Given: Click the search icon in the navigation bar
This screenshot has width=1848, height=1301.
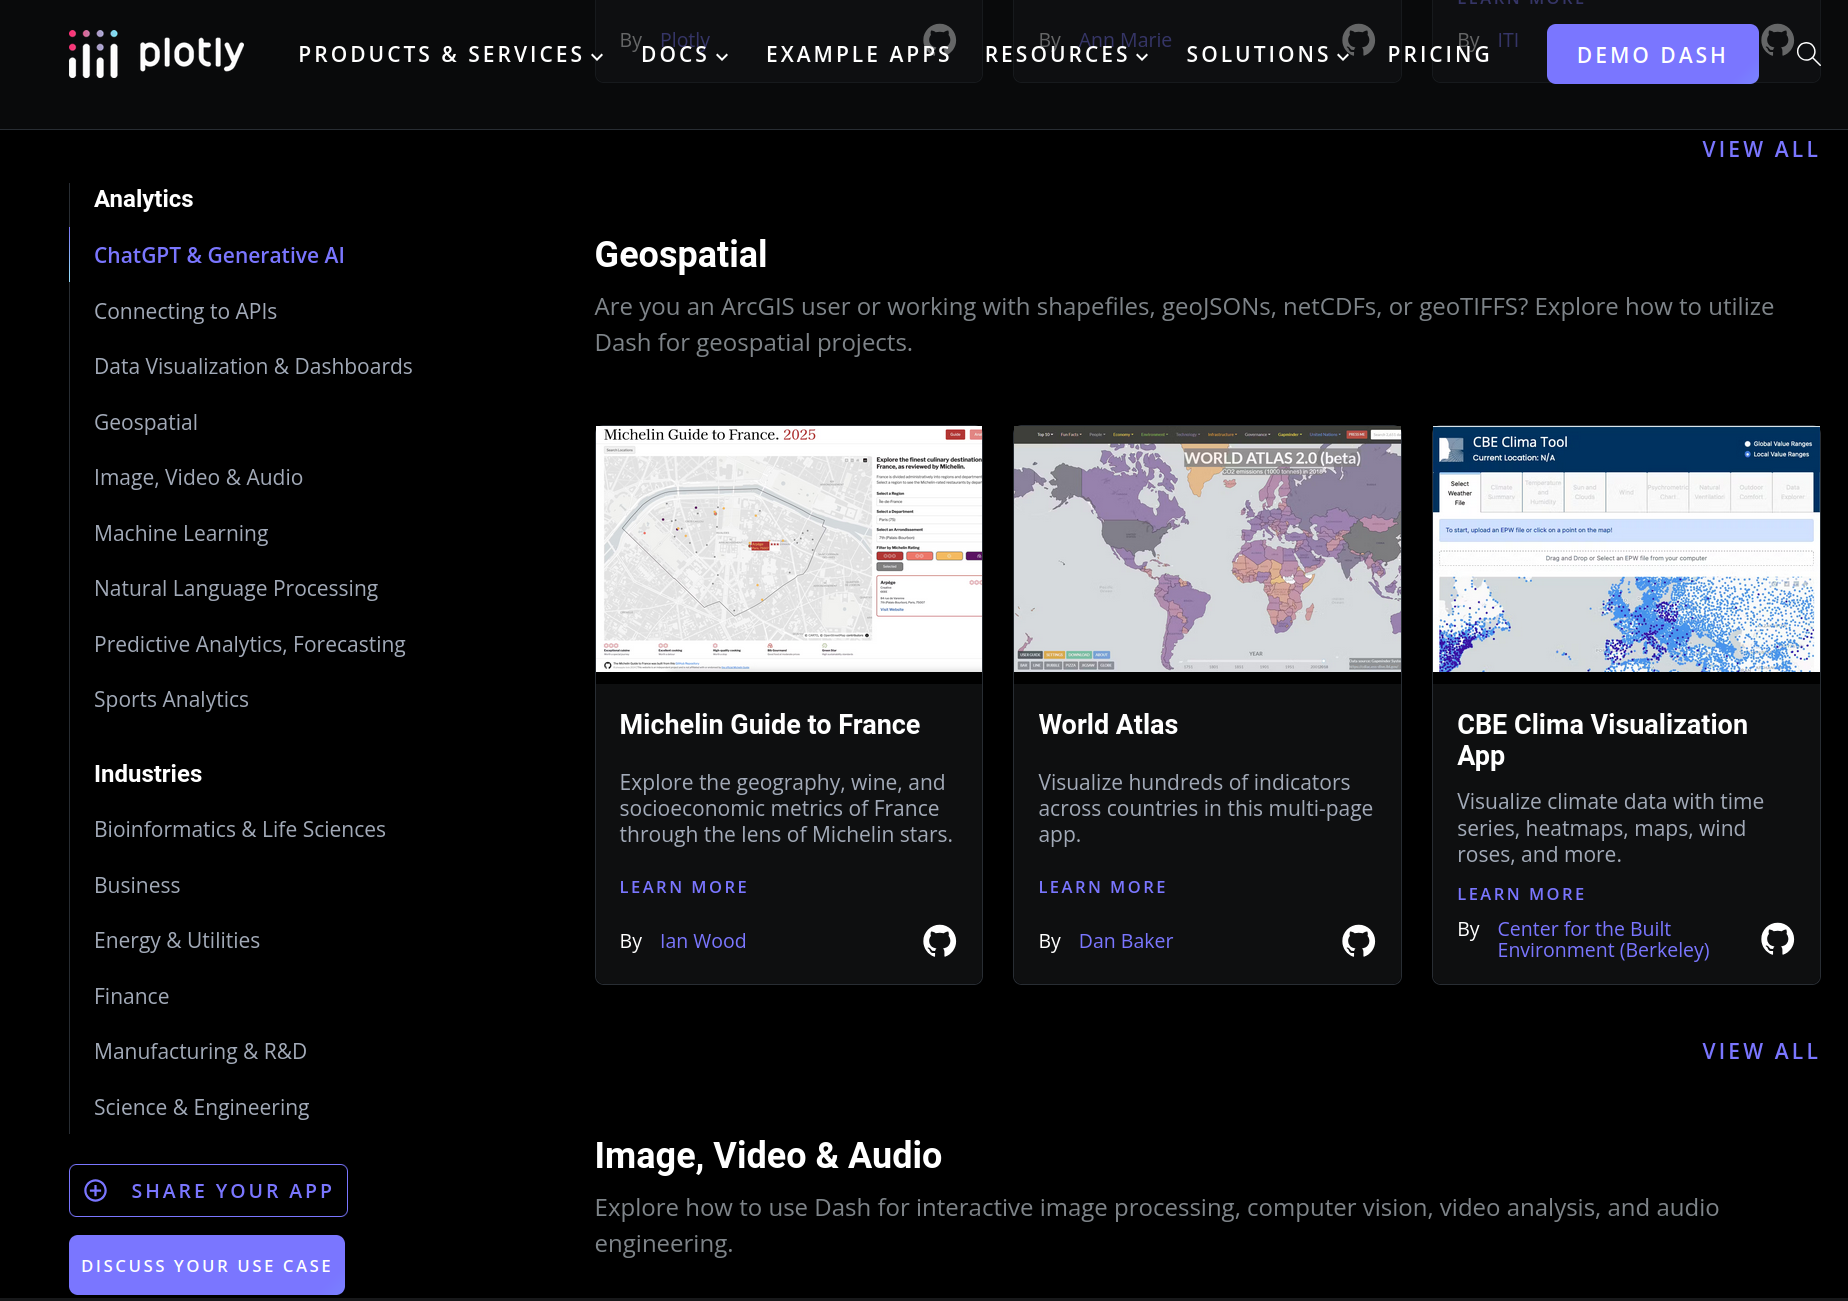Looking at the screenshot, I should [x=1810, y=54].
